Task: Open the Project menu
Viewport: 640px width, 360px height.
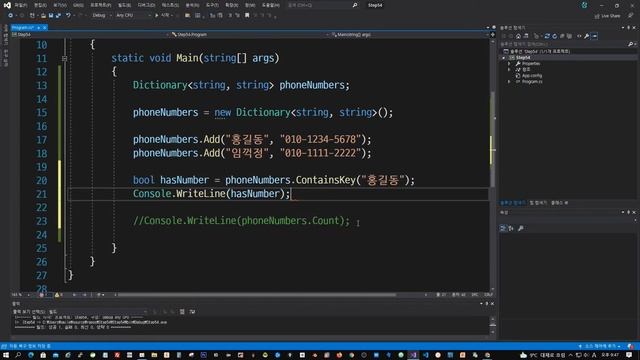Action: coord(101,5)
